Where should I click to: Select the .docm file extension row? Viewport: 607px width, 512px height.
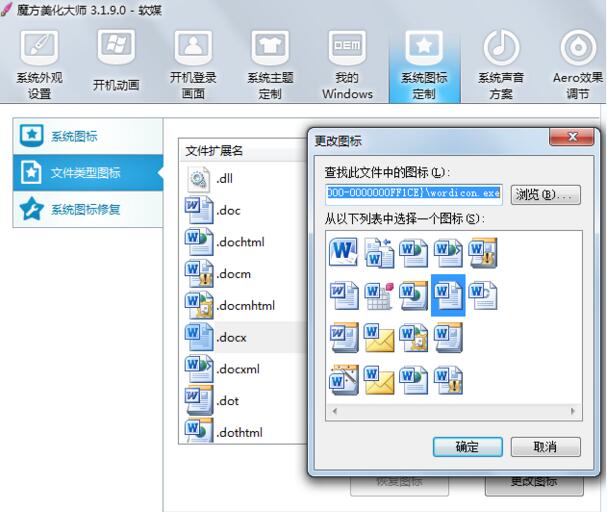[x=243, y=274]
